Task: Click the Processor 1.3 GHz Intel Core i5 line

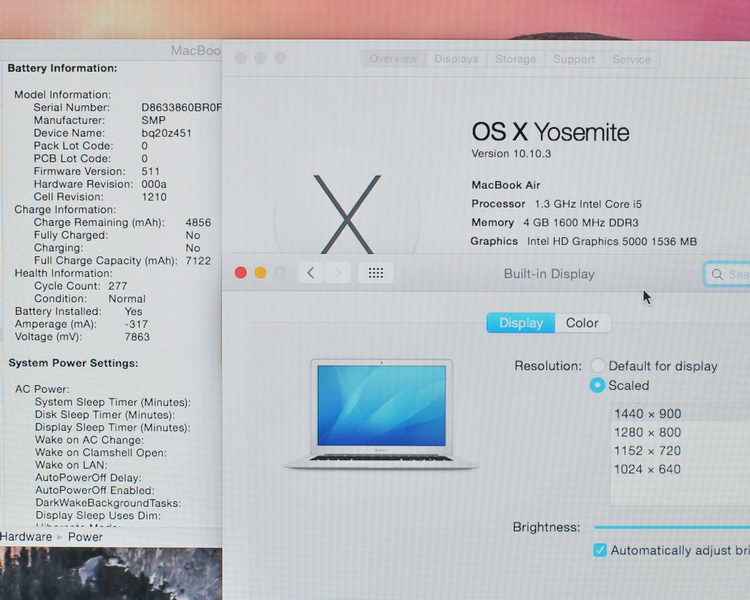Action: (556, 204)
